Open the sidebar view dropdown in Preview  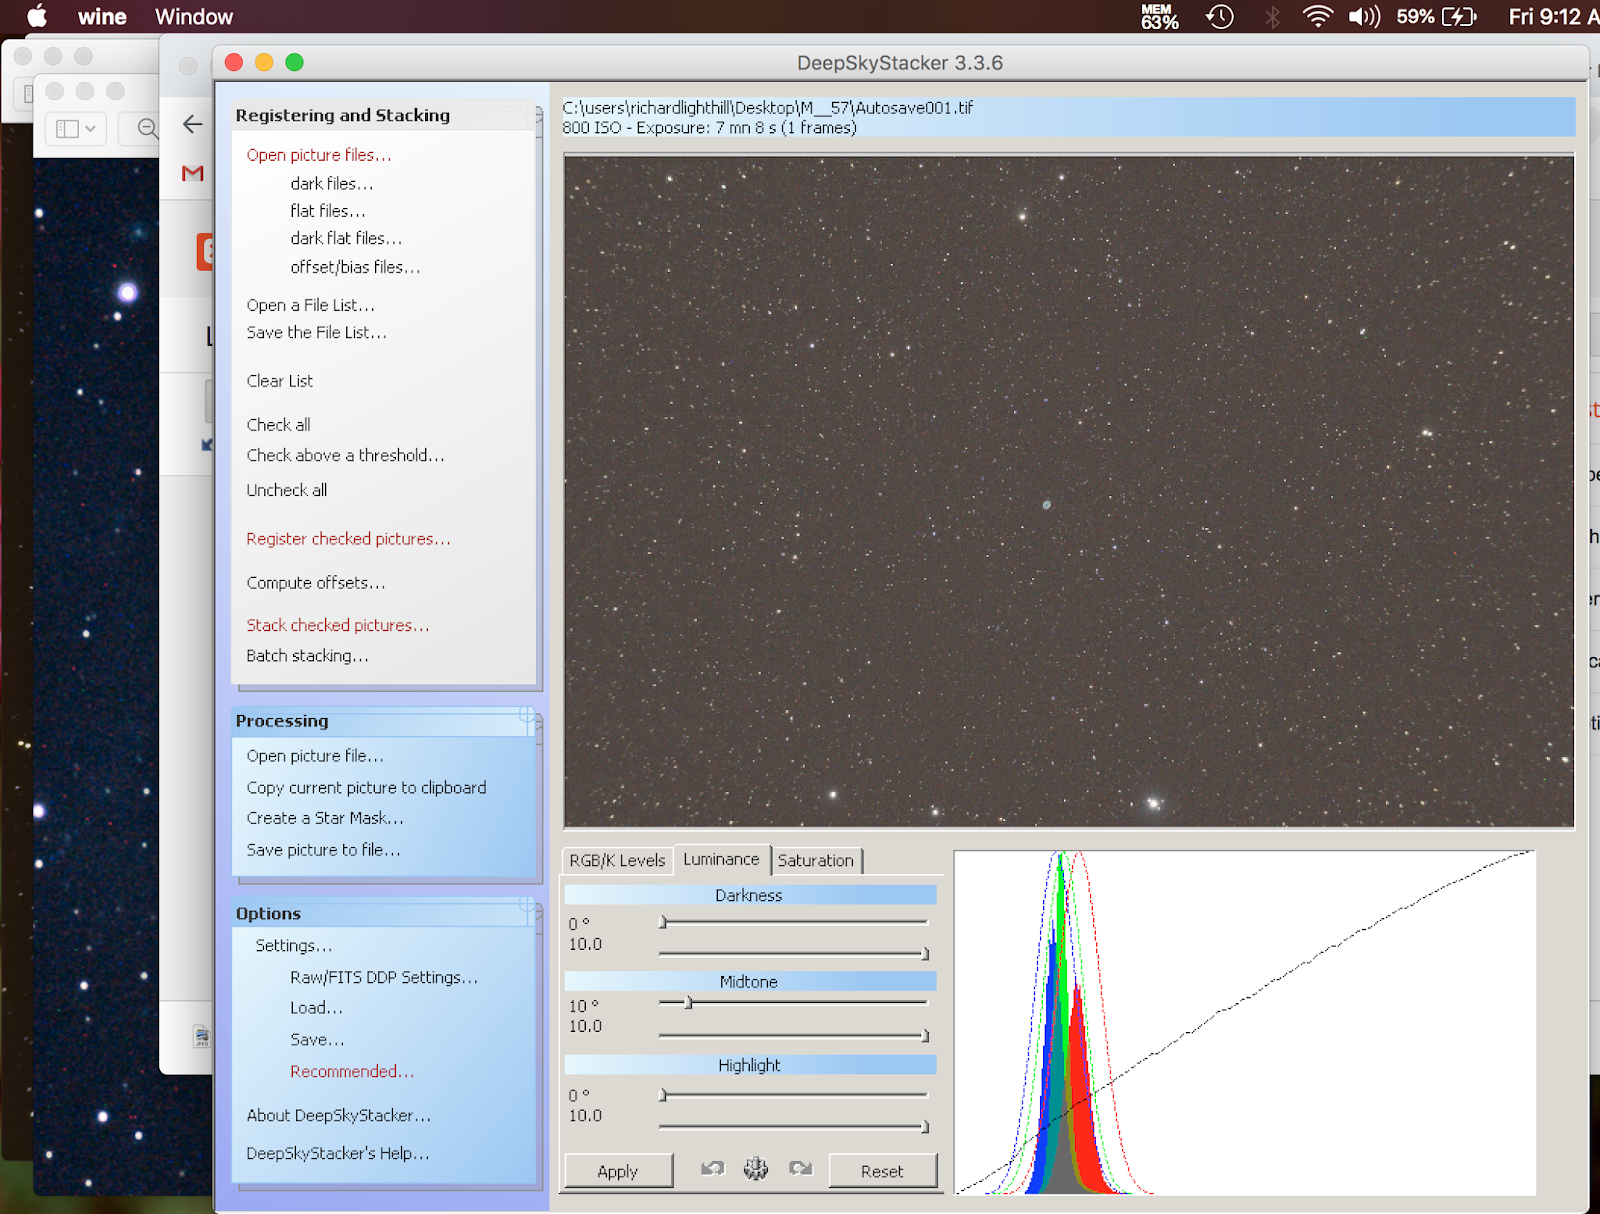[76, 128]
